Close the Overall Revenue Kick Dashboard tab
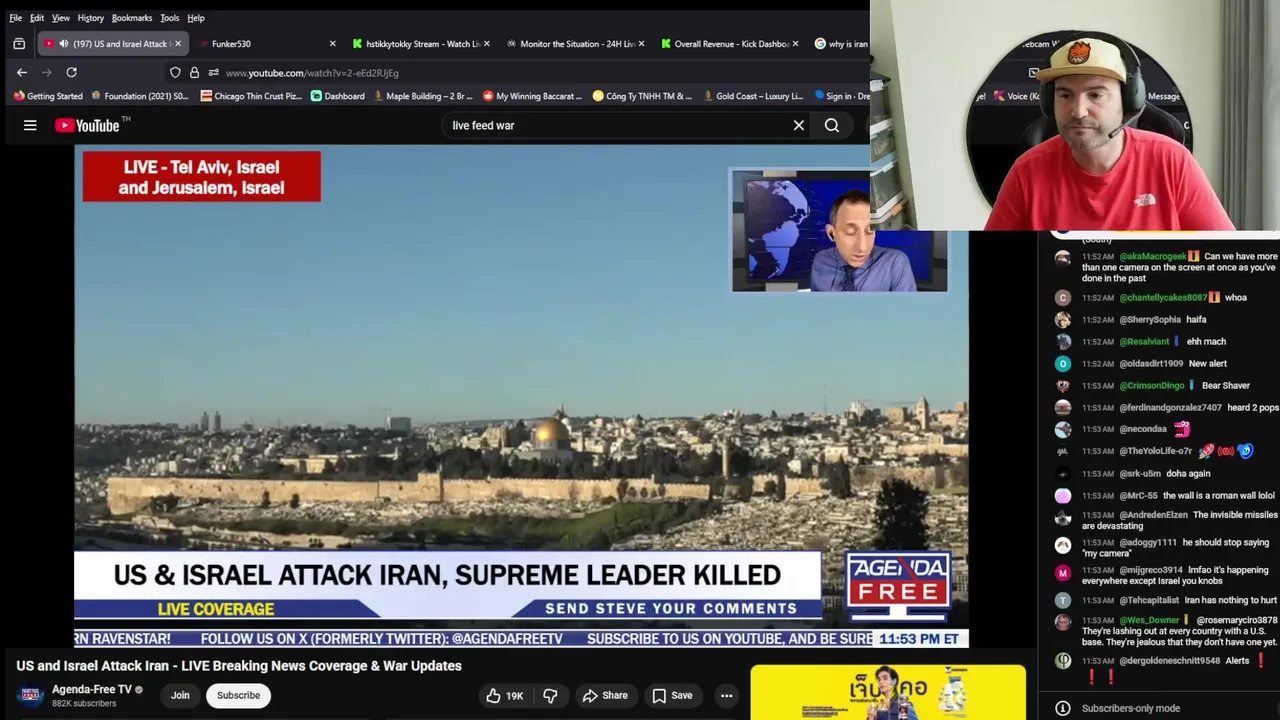The height and width of the screenshot is (720, 1280). tap(795, 44)
